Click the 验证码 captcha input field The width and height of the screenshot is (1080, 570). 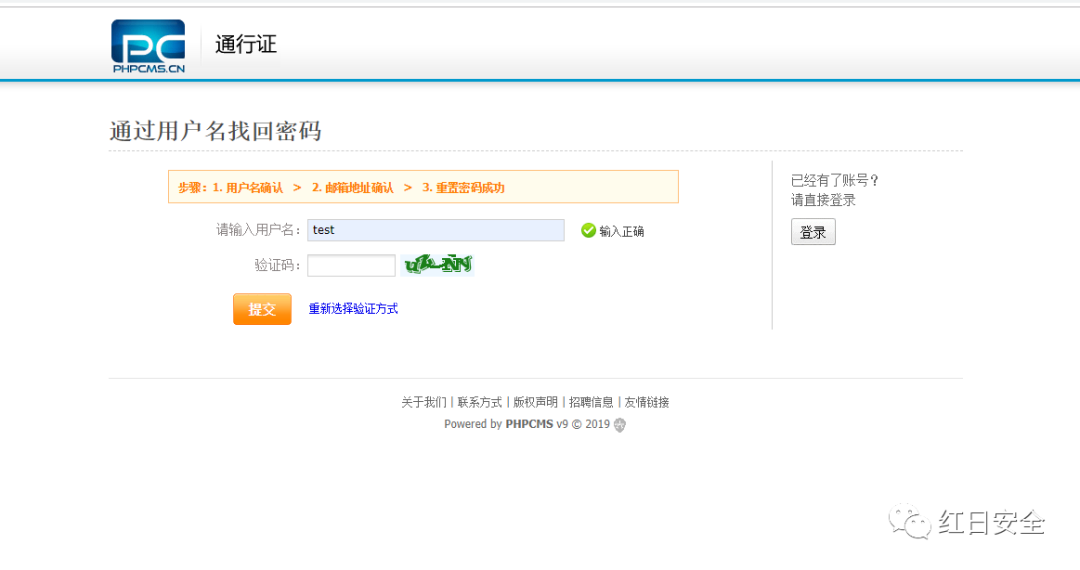(x=351, y=265)
